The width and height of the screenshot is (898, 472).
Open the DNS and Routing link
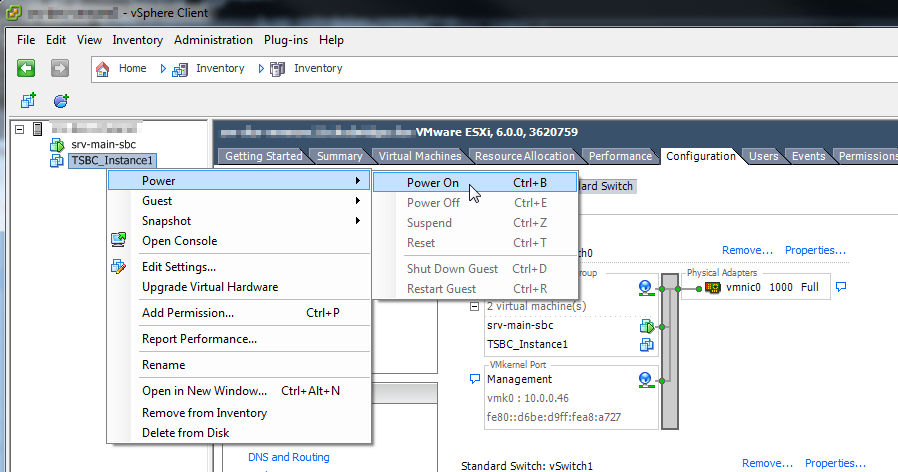(x=289, y=457)
